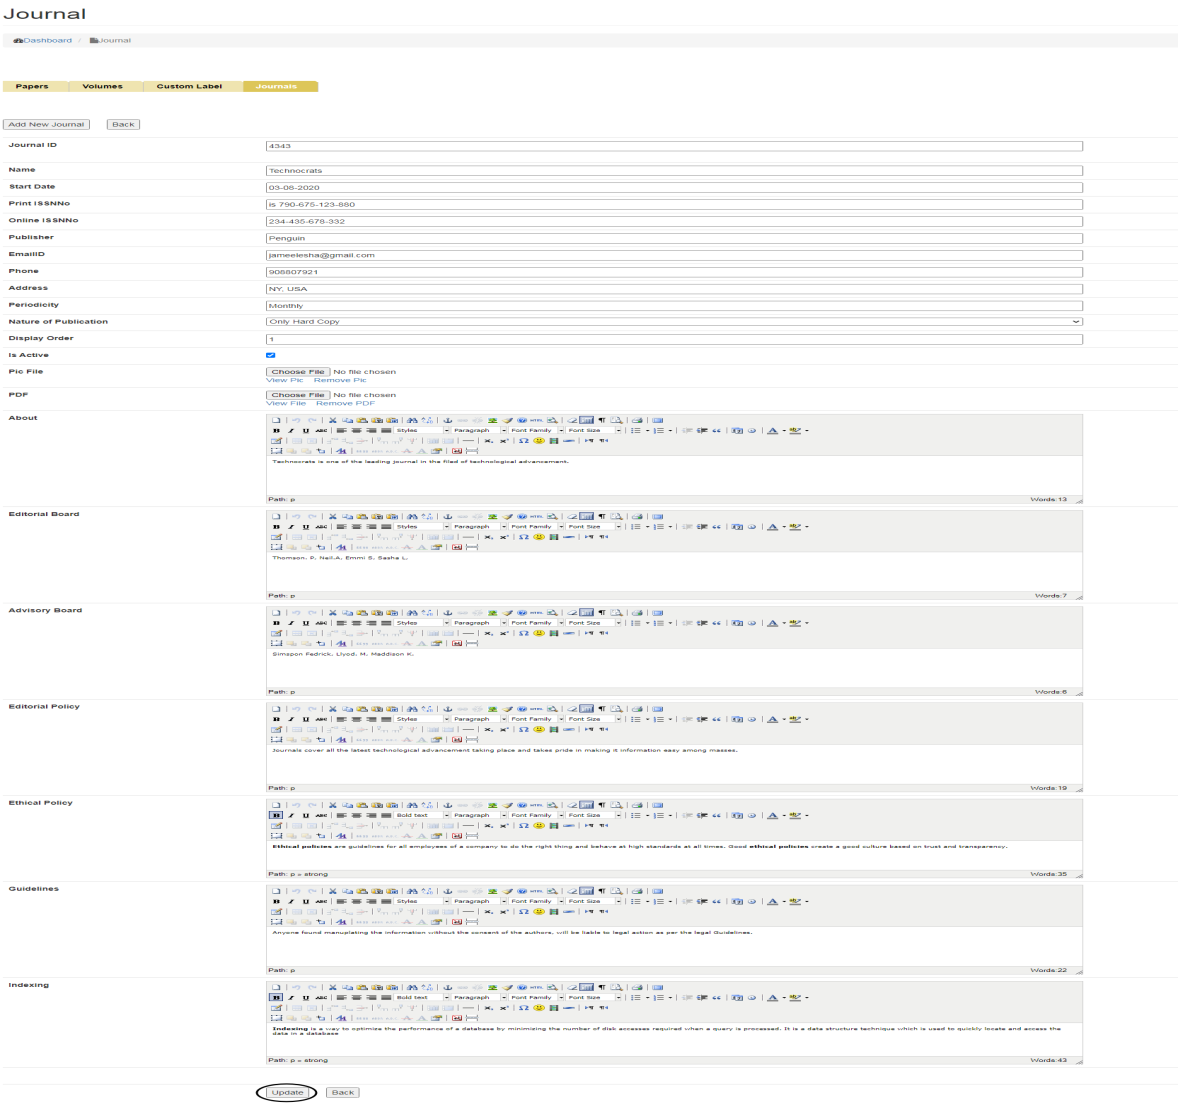
Task: Click the Publisher input field
Action: click(x=674, y=238)
